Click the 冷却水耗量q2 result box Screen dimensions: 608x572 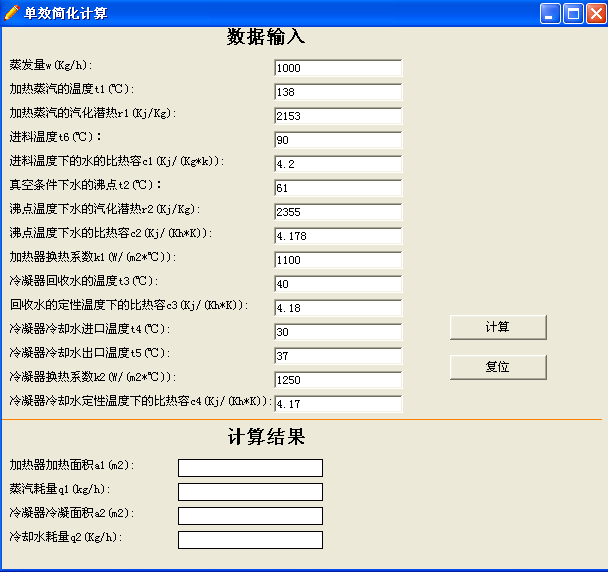point(250,540)
